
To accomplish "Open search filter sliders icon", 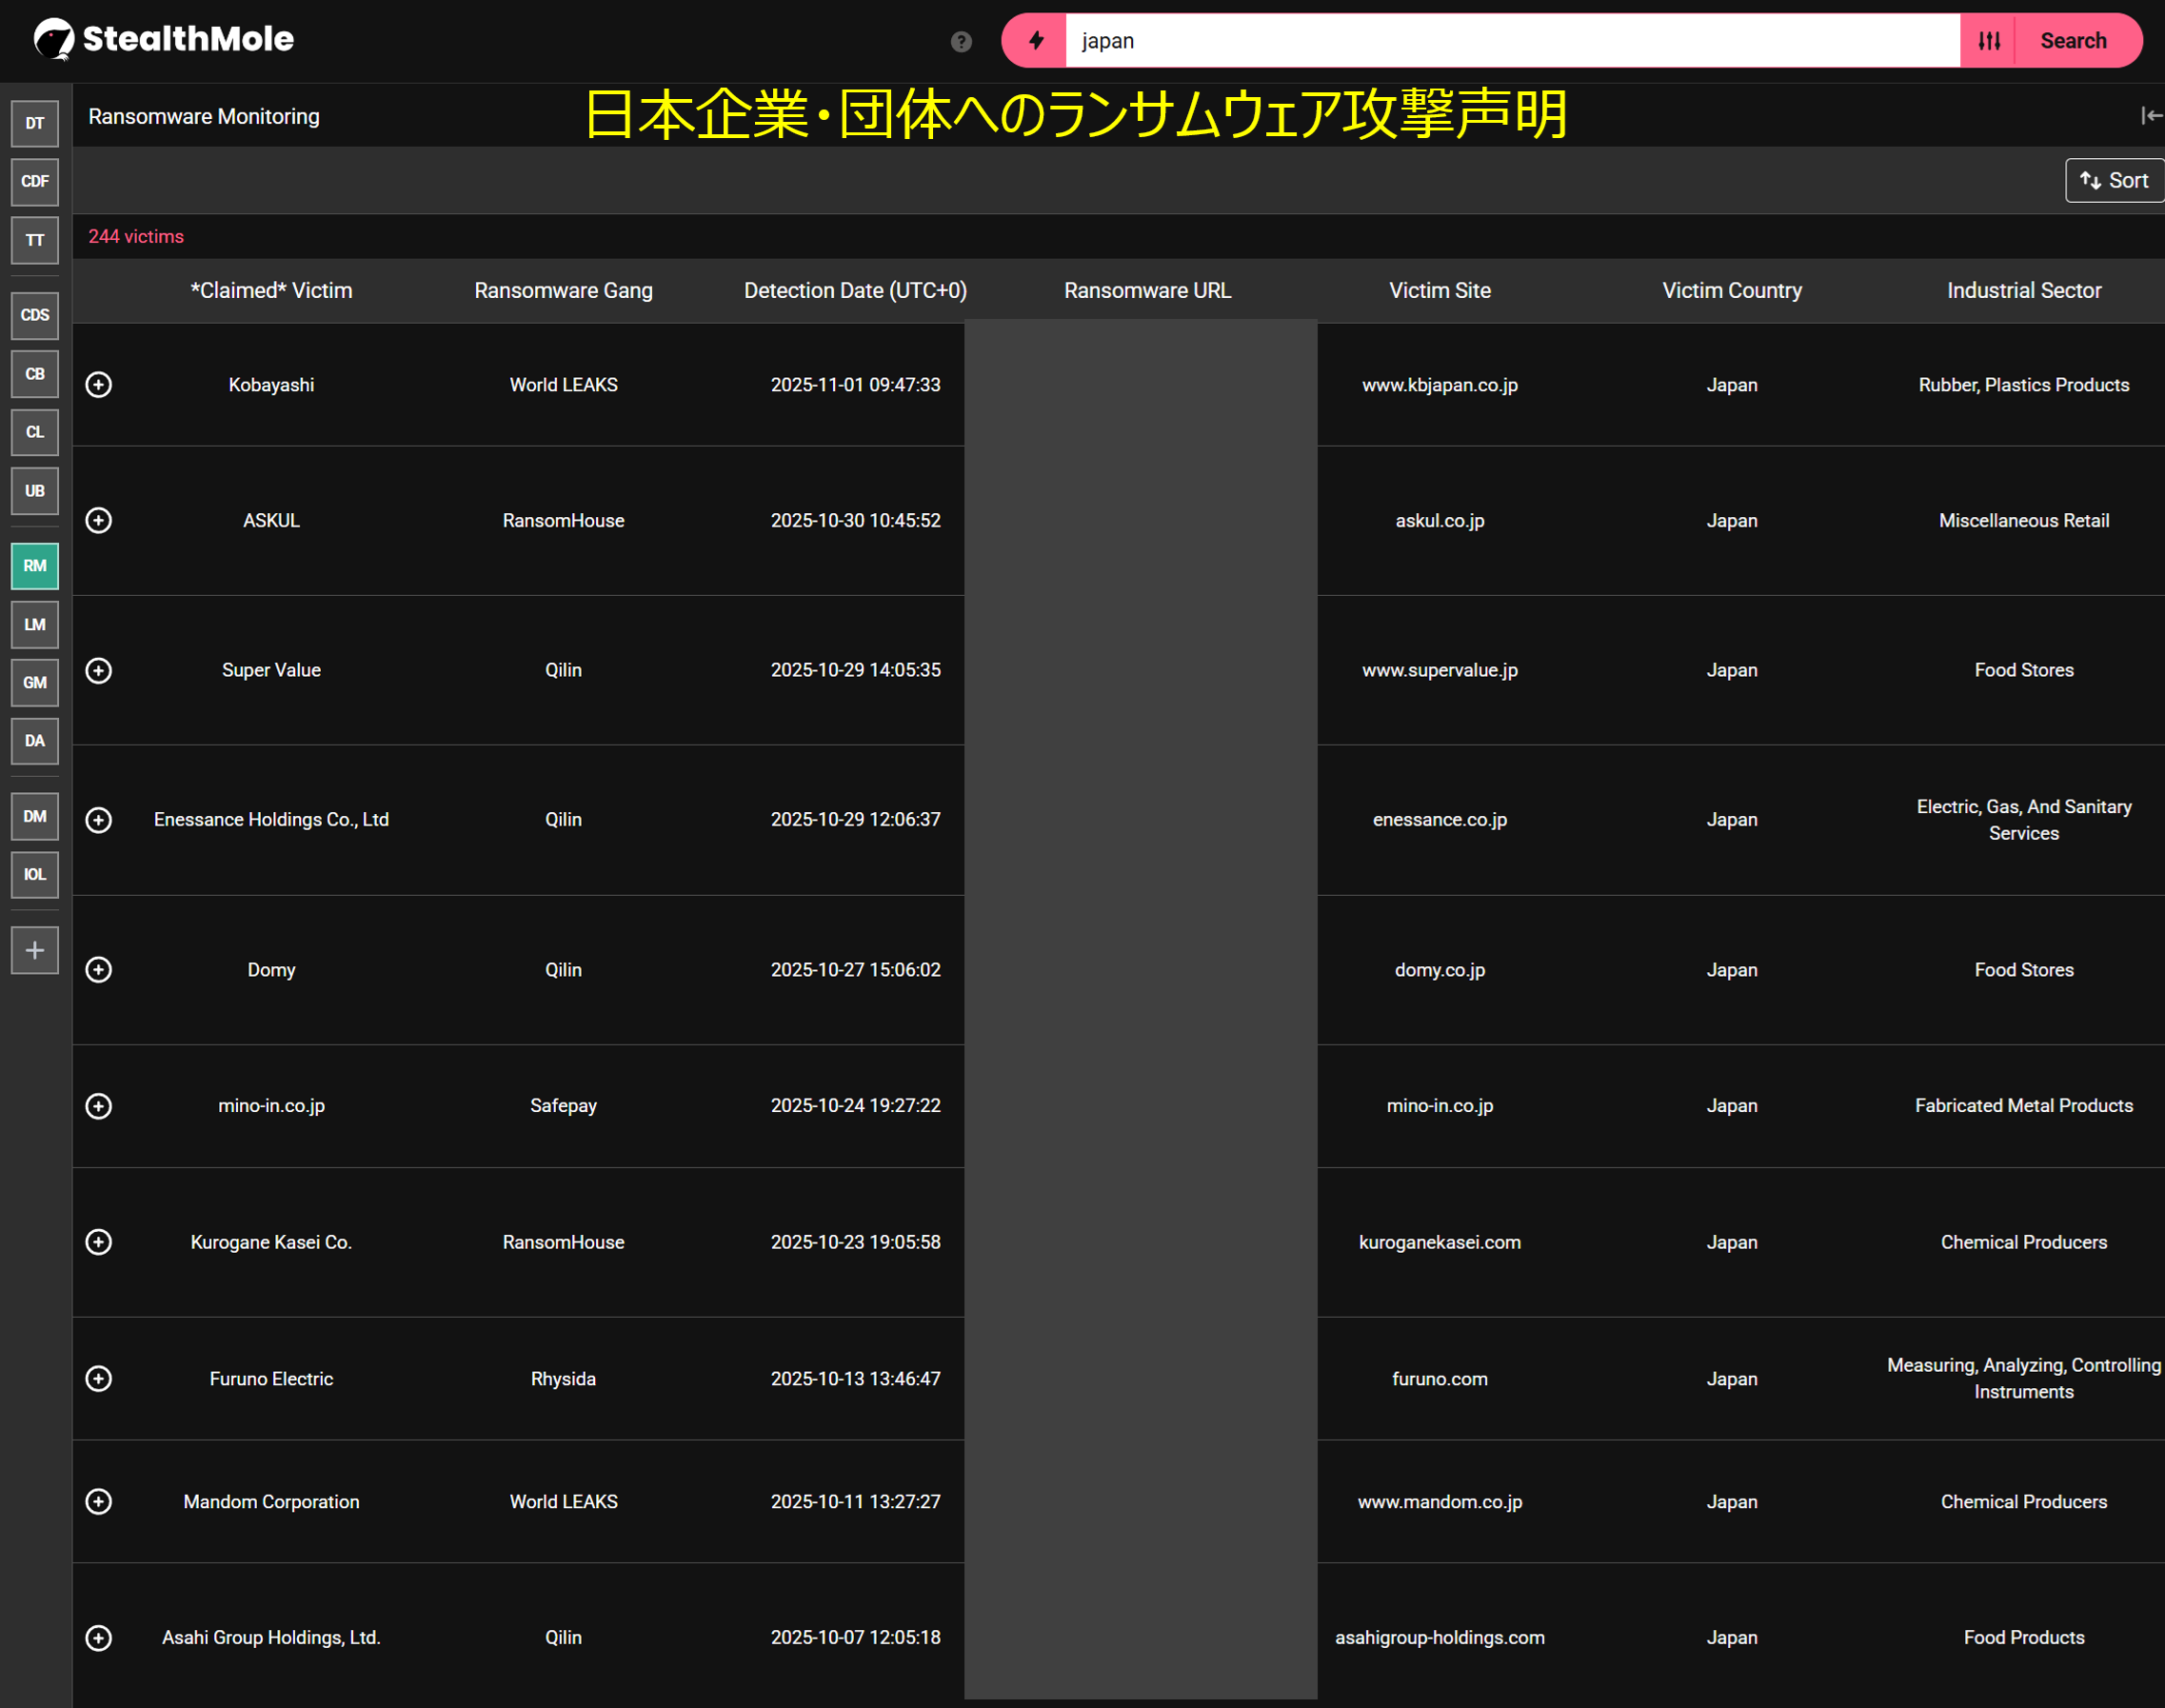I will 1989,41.
